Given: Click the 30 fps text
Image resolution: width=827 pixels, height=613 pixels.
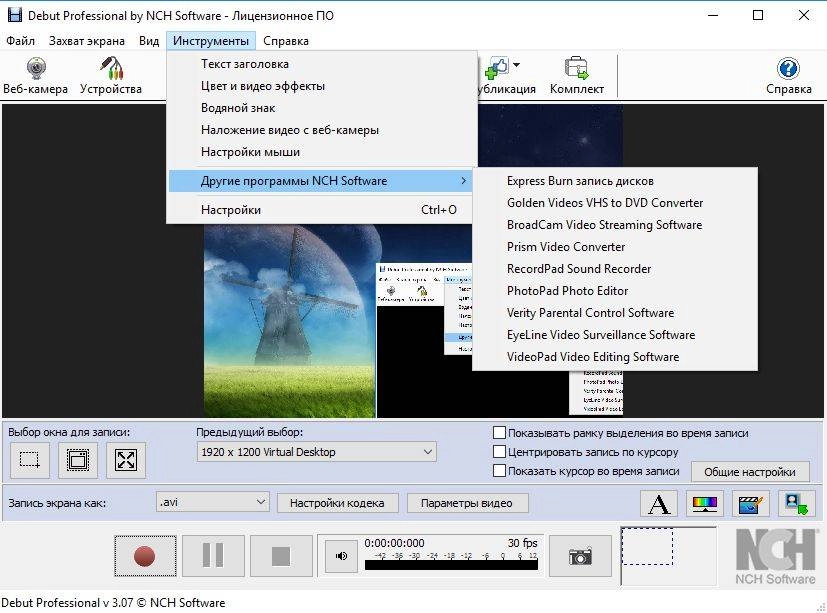Looking at the screenshot, I should (x=523, y=543).
